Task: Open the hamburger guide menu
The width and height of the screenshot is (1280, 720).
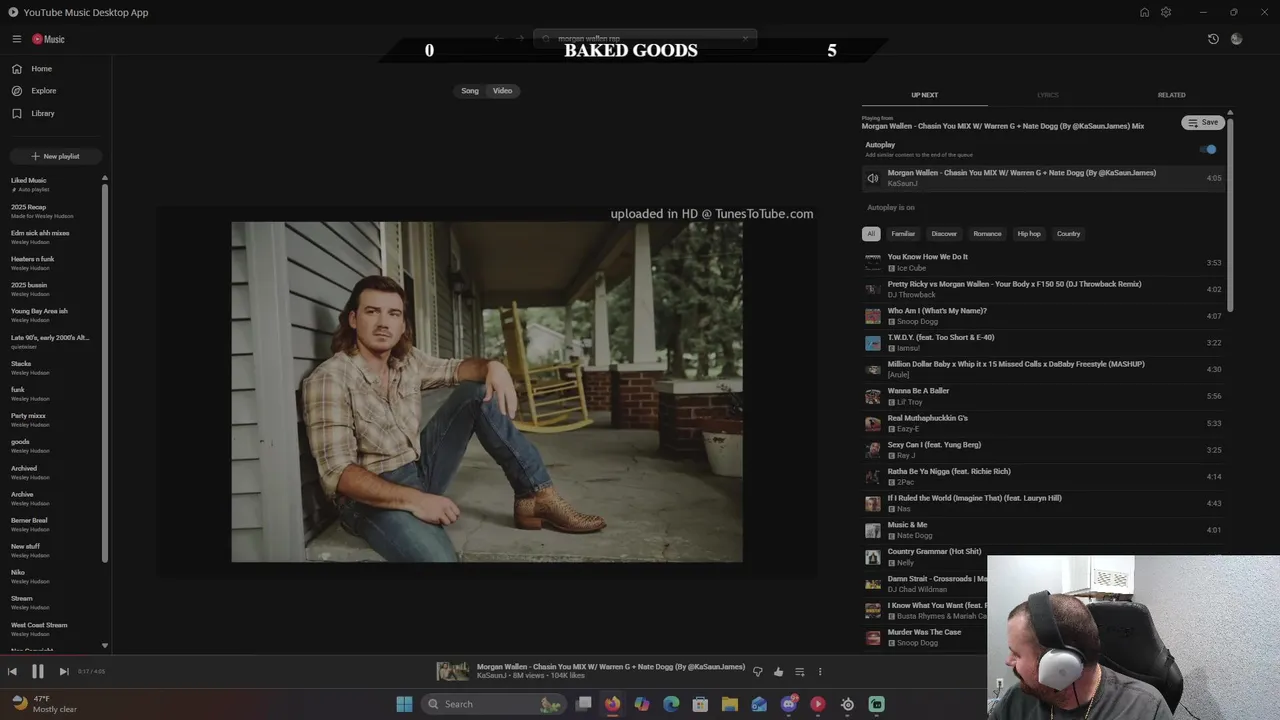Action: (17, 39)
